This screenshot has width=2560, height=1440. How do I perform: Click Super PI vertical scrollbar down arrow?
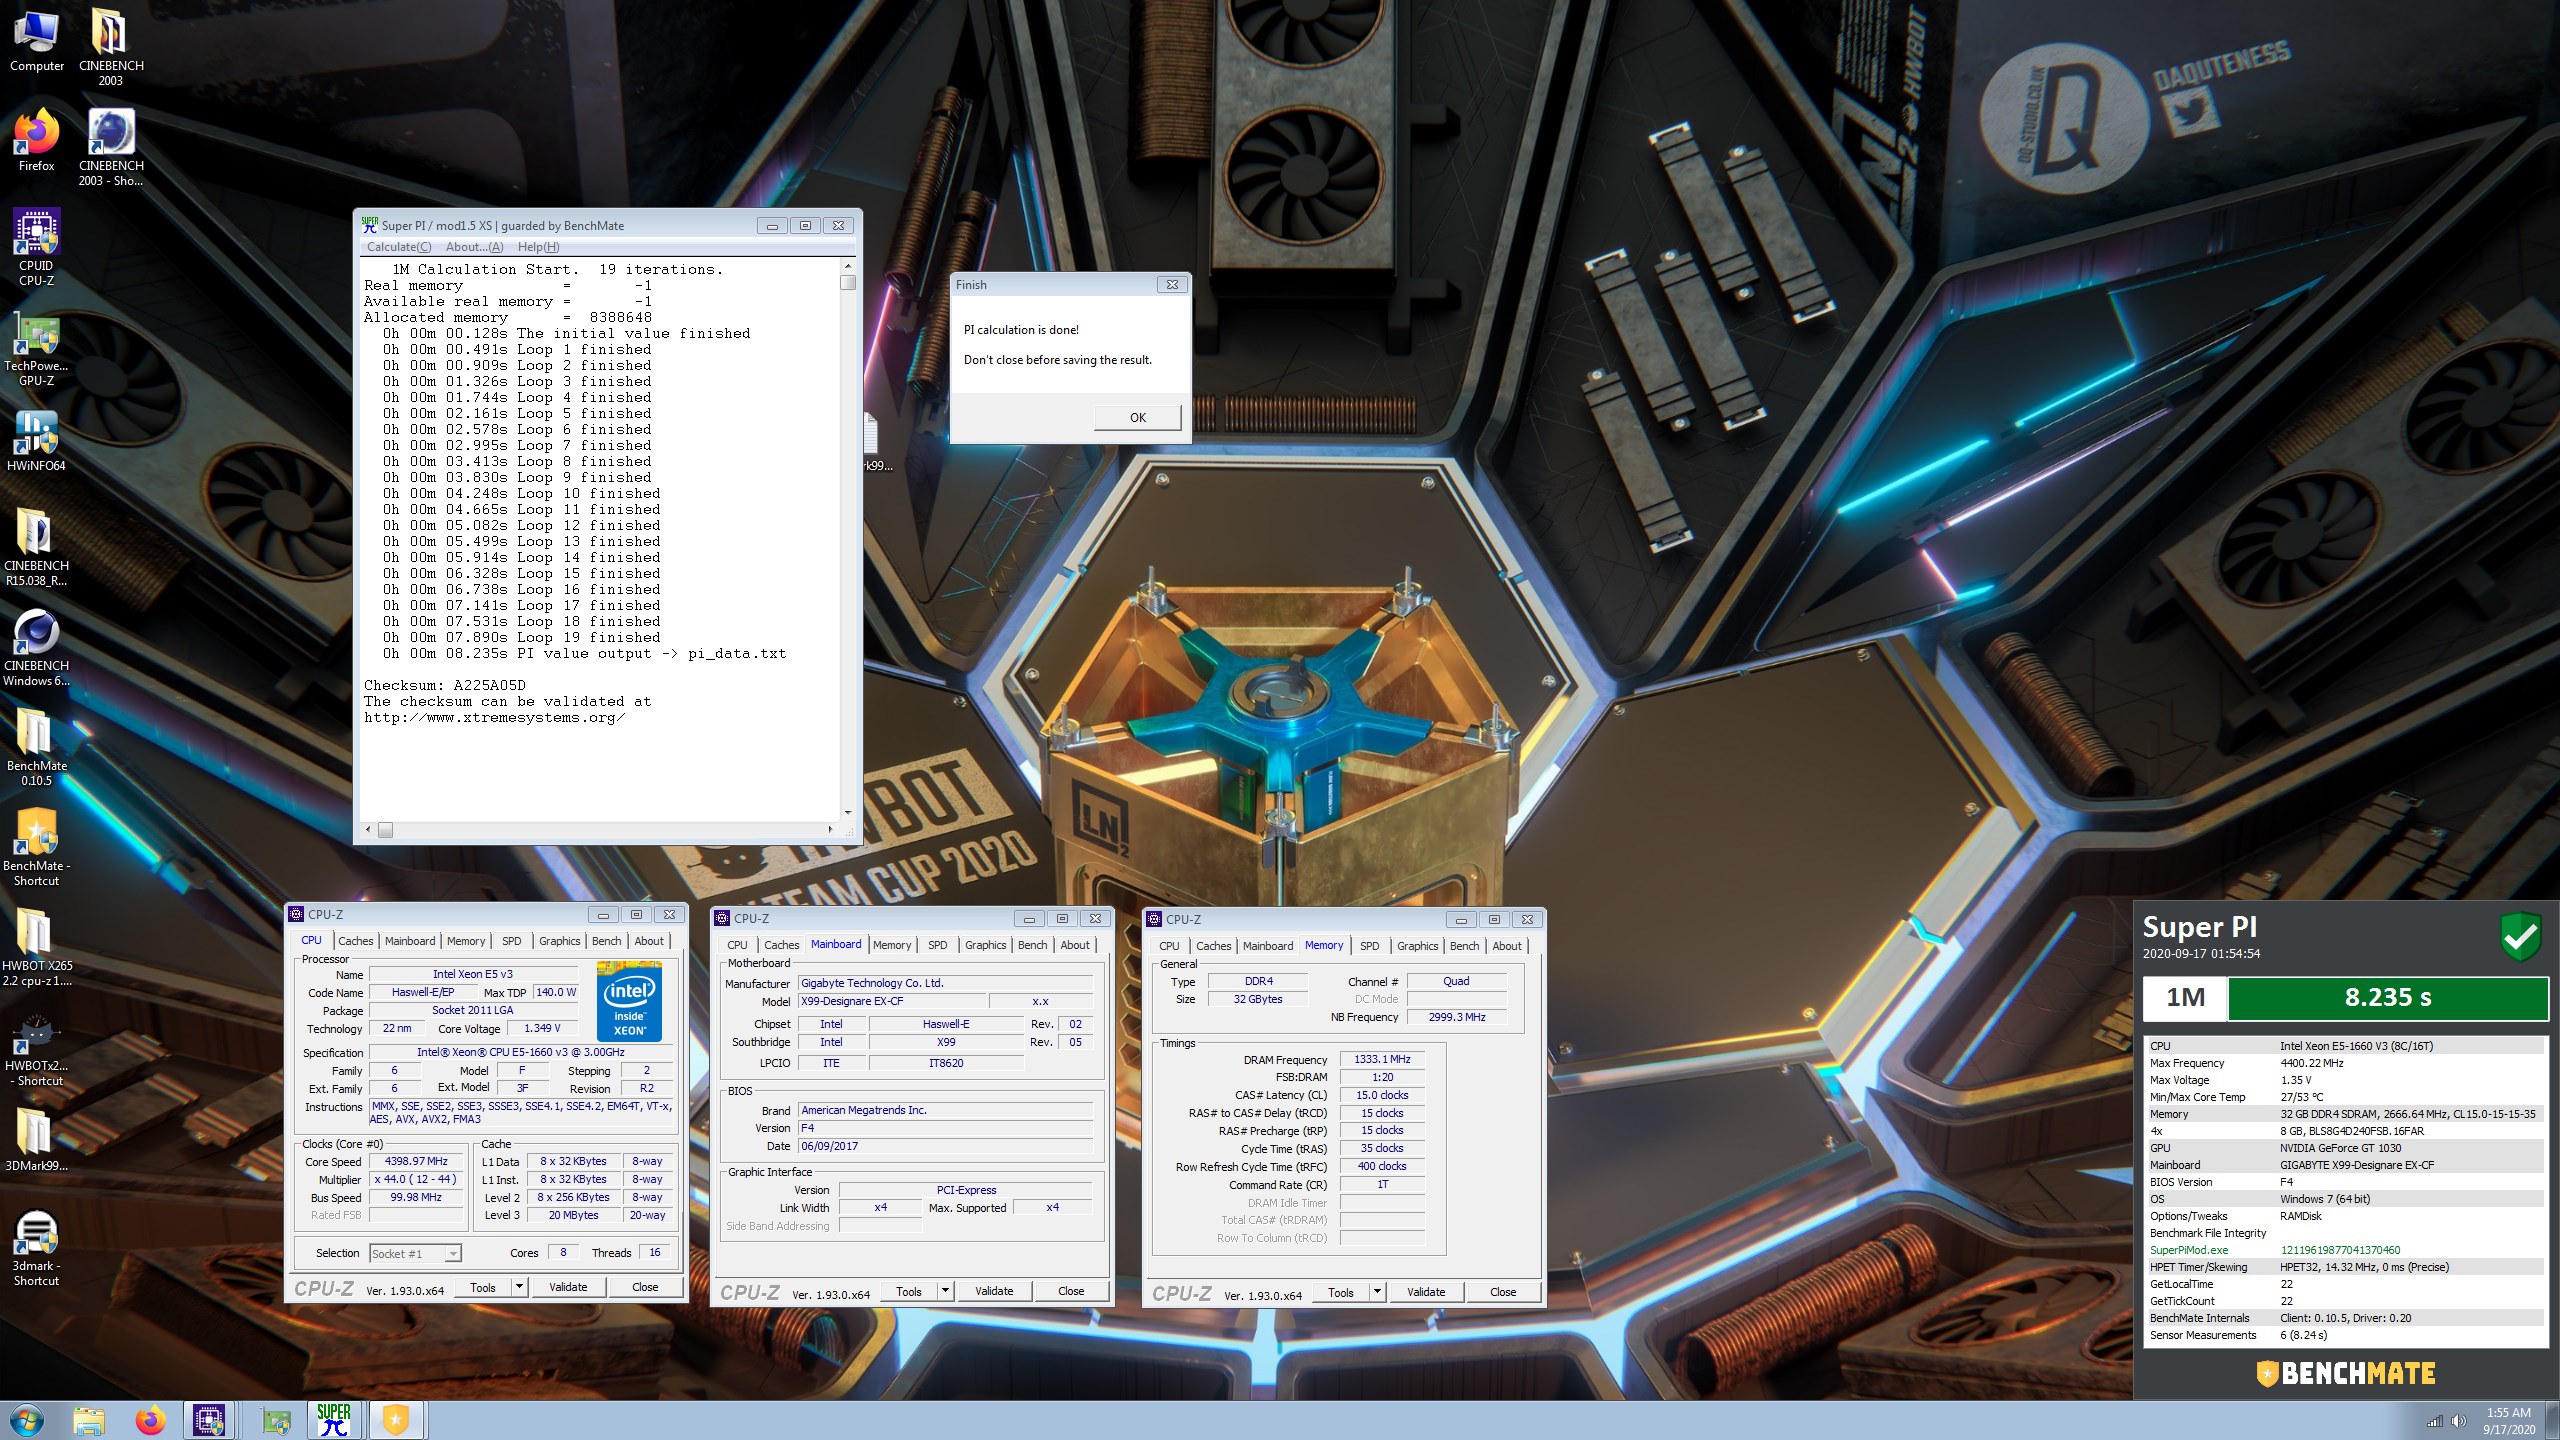[848, 813]
